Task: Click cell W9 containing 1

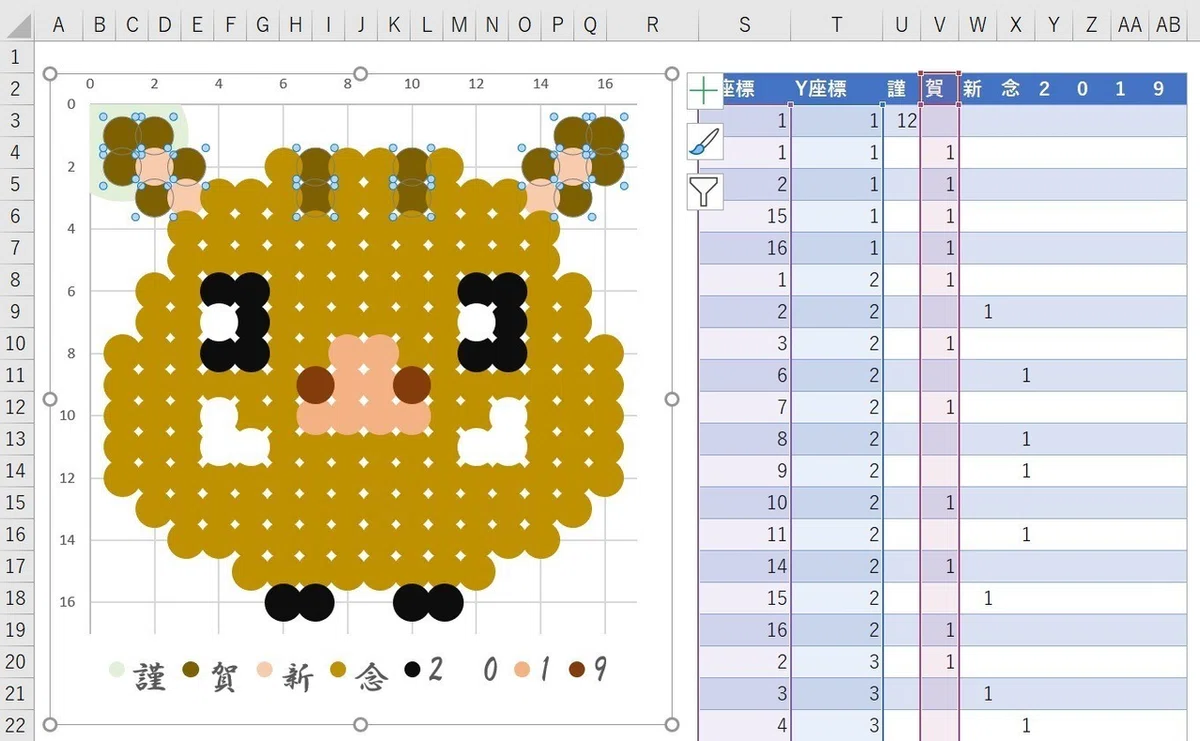Action: click(977, 312)
